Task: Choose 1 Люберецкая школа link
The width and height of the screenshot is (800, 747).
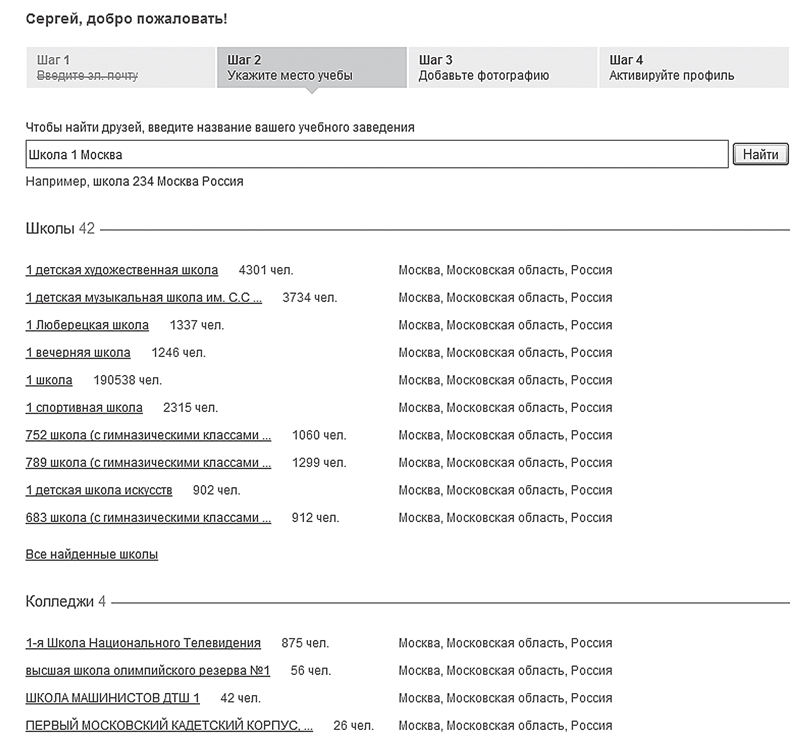Action: (x=88, y=325)
